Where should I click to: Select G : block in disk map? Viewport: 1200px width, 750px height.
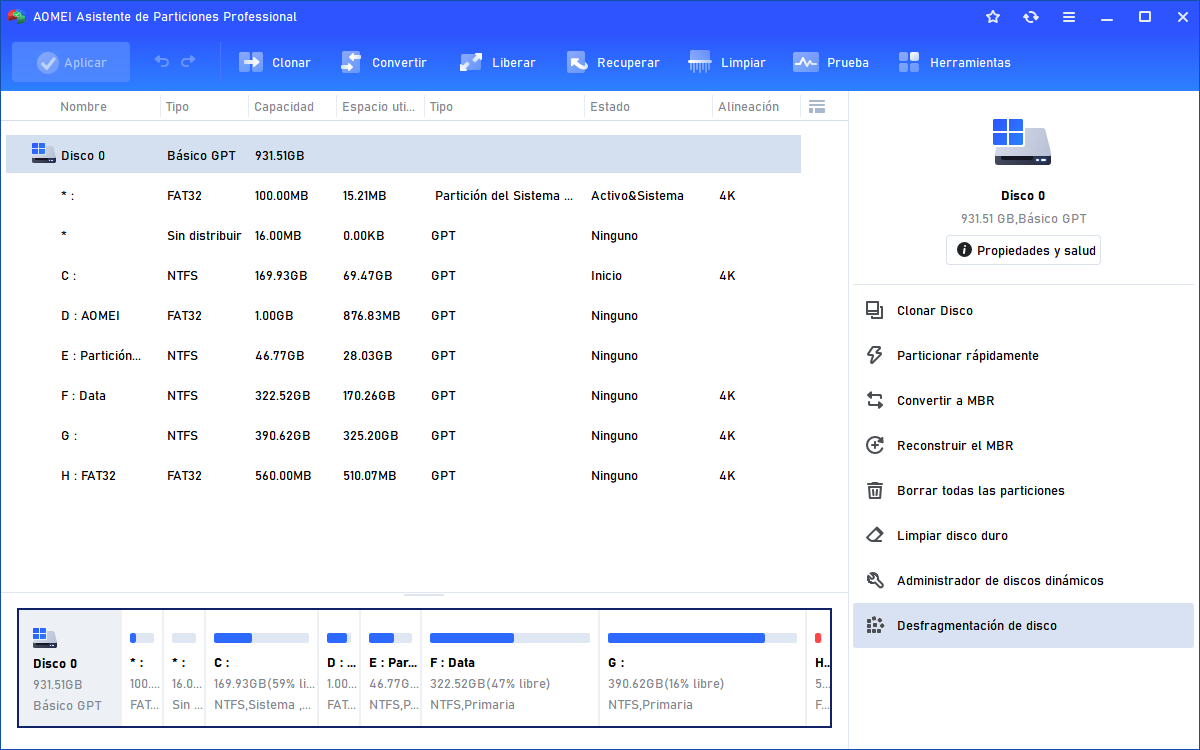[703, 667]
